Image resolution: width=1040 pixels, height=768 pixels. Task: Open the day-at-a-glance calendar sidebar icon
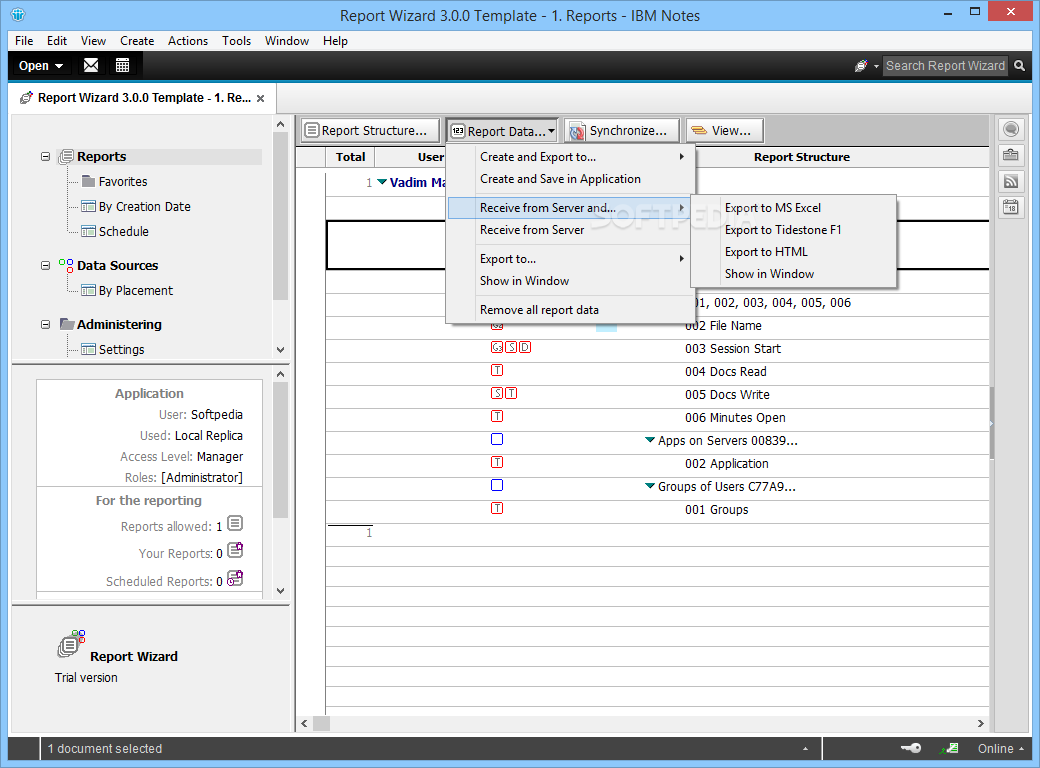coord(1011,208)
